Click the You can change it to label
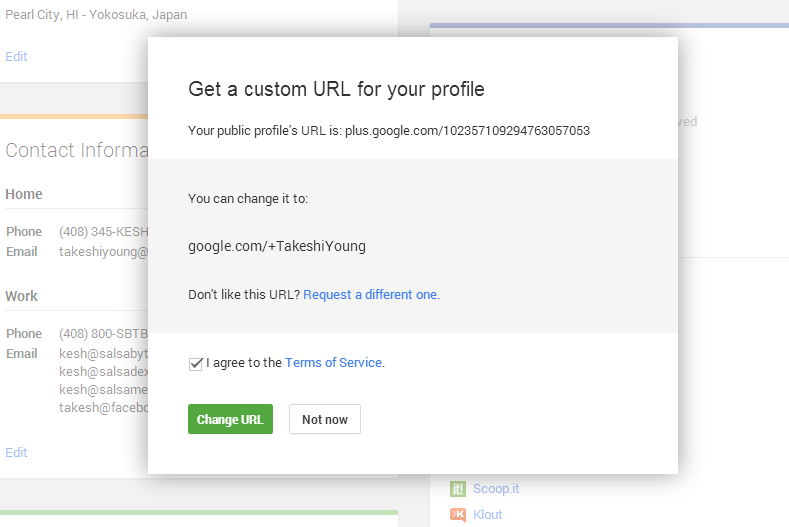The width and height of the screenshot is (789, 527). point(248,198)
